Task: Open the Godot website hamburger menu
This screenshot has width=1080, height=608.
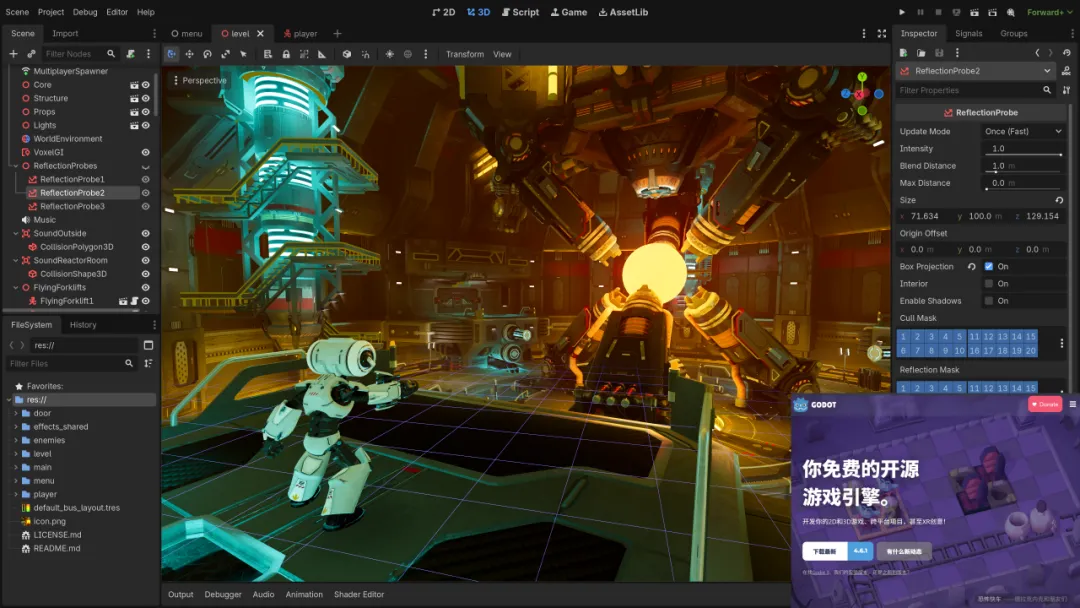Action: [x=1072, y=405]
